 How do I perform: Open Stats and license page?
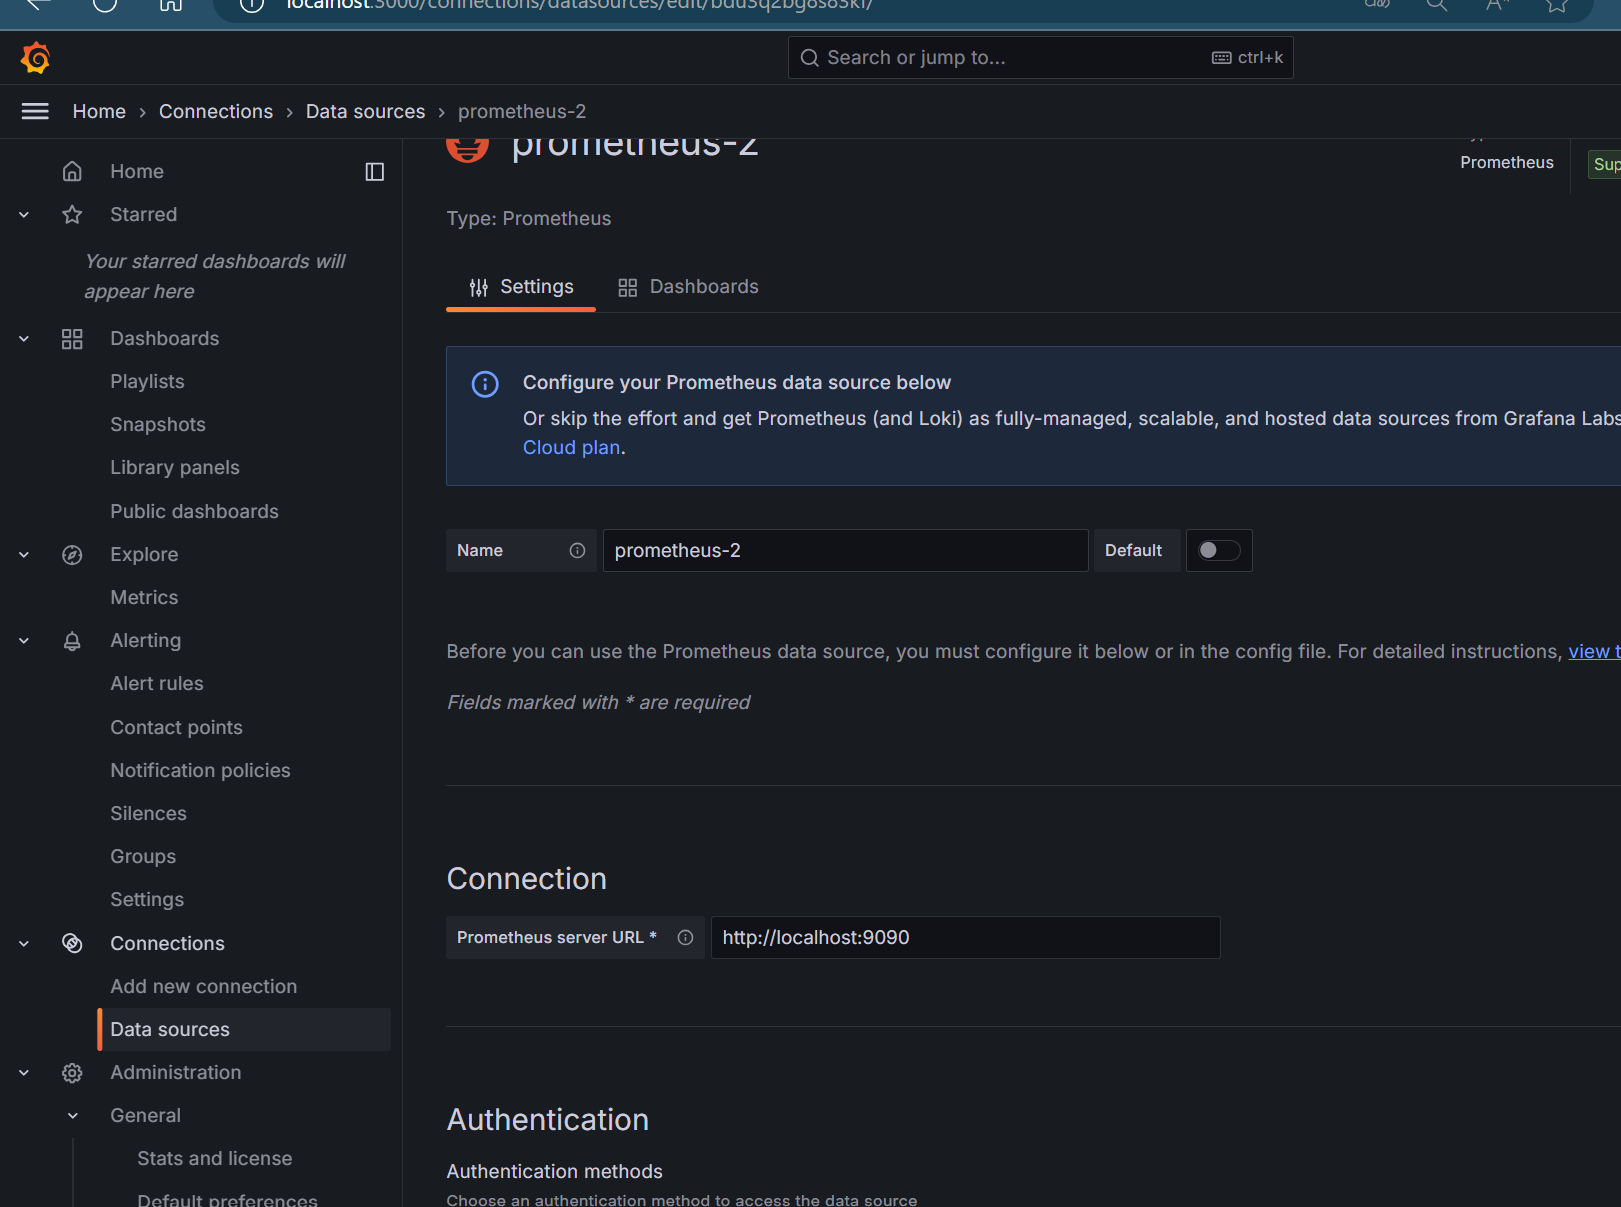[x=215, y=1158]
